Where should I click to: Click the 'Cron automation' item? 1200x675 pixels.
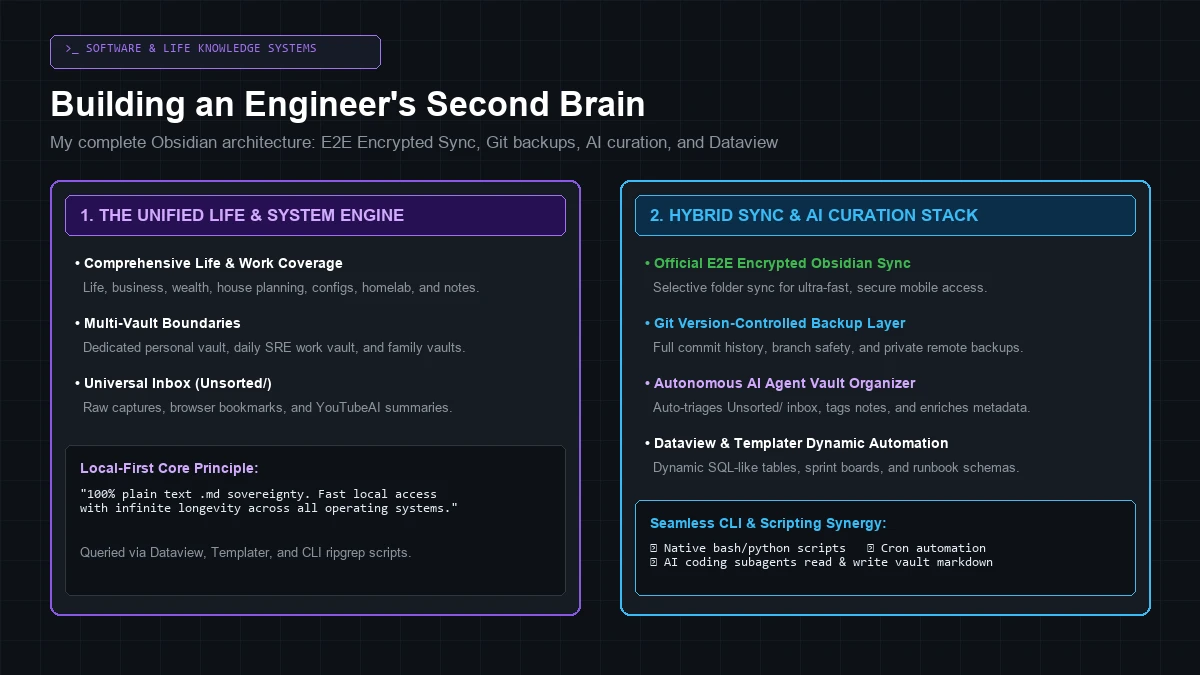pos(926,548)
